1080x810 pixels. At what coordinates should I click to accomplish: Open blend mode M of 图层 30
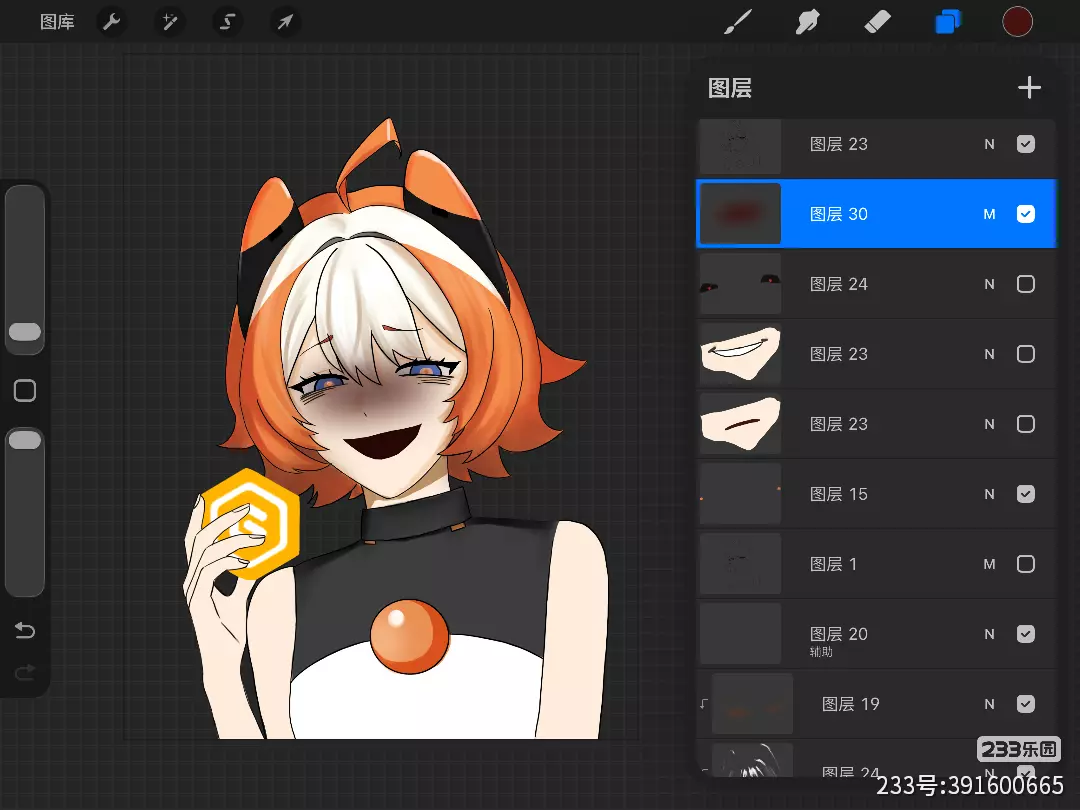[989, 214]
